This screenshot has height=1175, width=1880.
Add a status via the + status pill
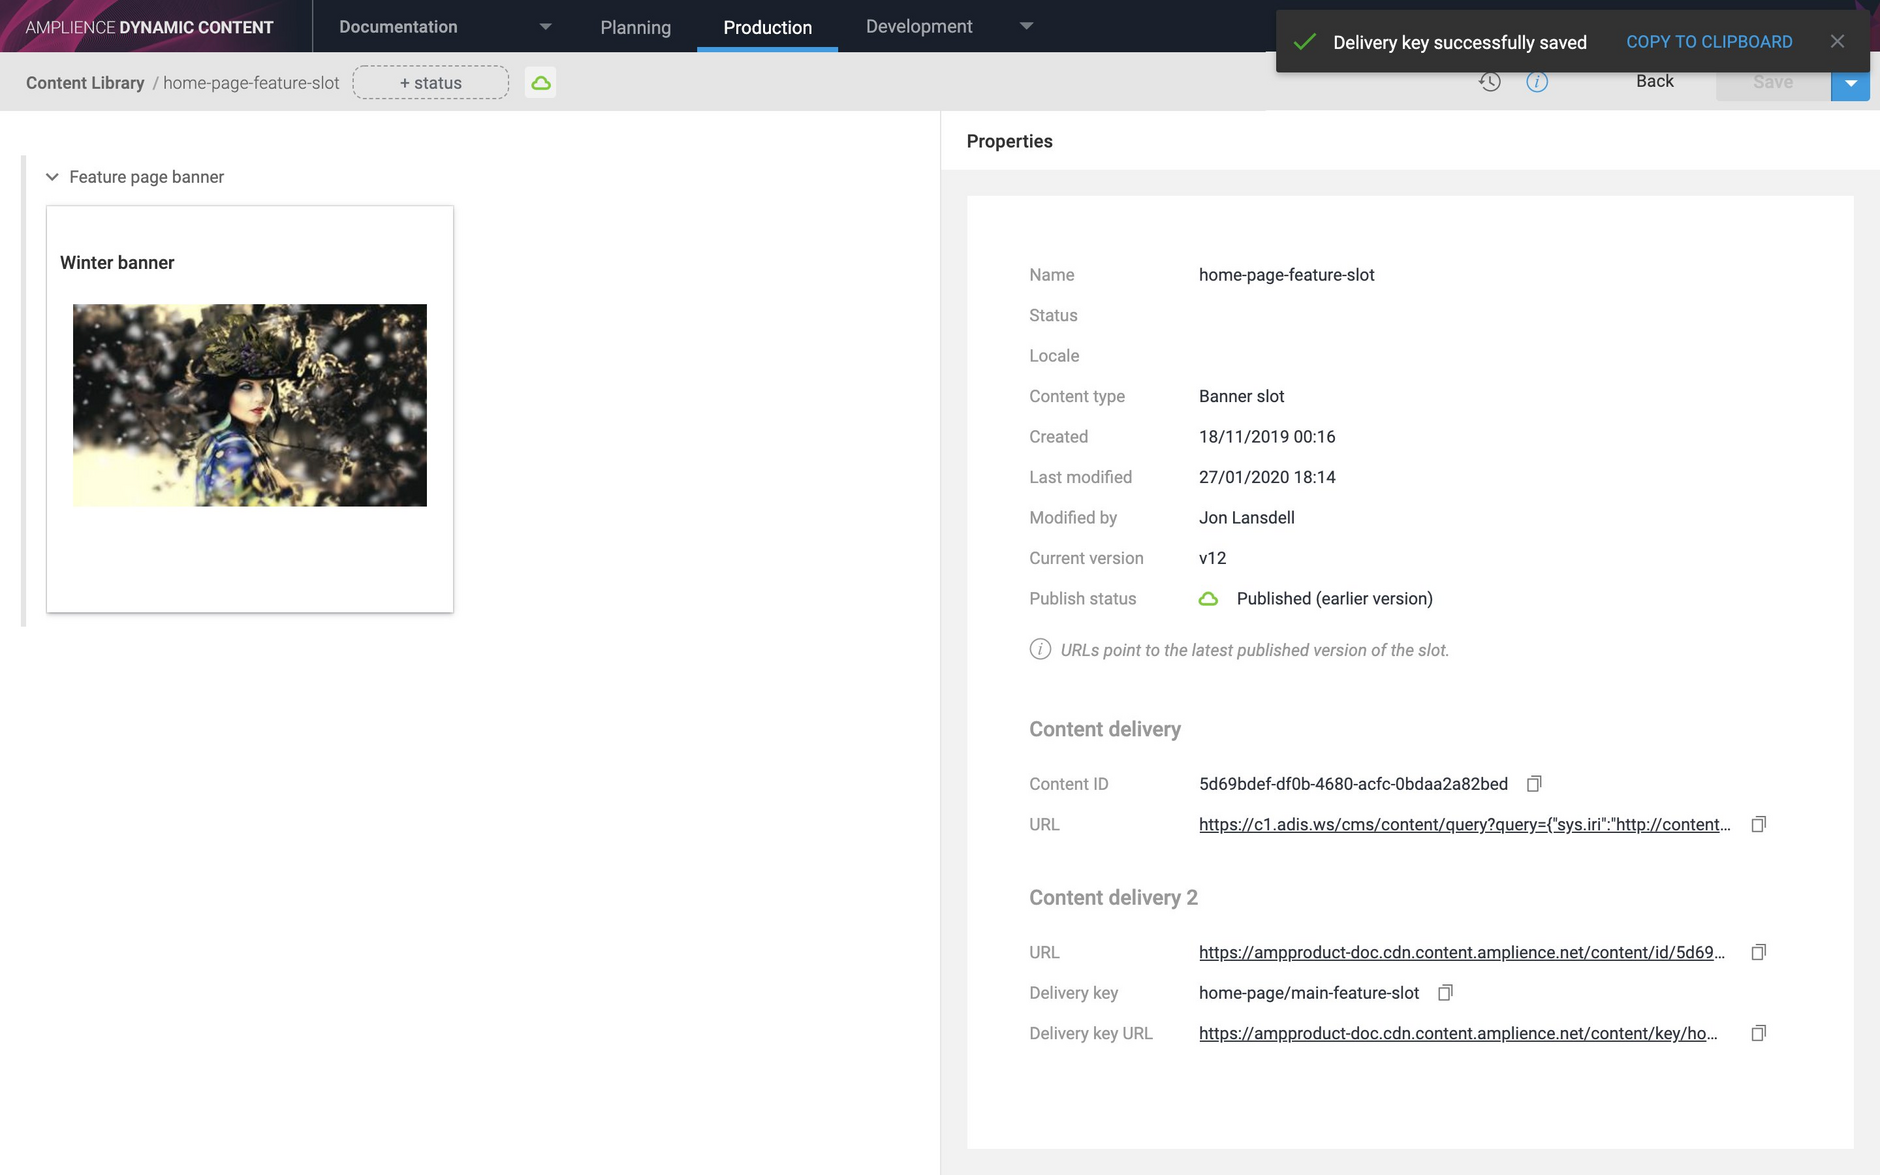pyautogui.click(x=430, y=82)
